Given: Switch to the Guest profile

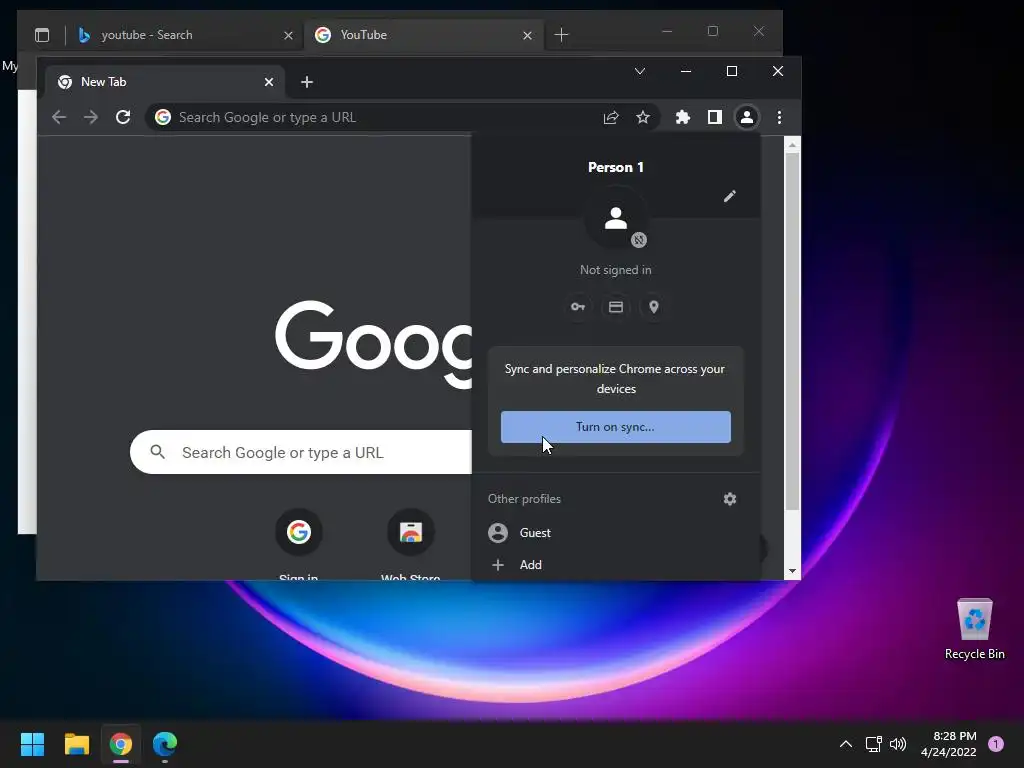Looking at the screenshot, I should point(616,533).
